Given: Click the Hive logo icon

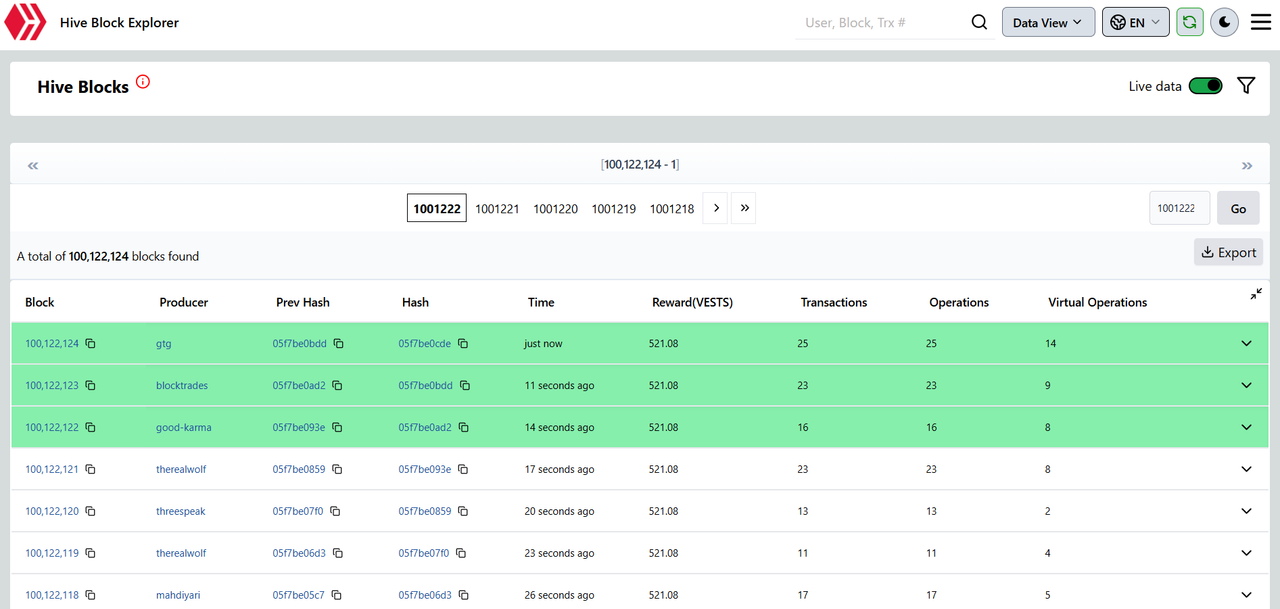Looking at the screenshot, I should coord(26,22).
